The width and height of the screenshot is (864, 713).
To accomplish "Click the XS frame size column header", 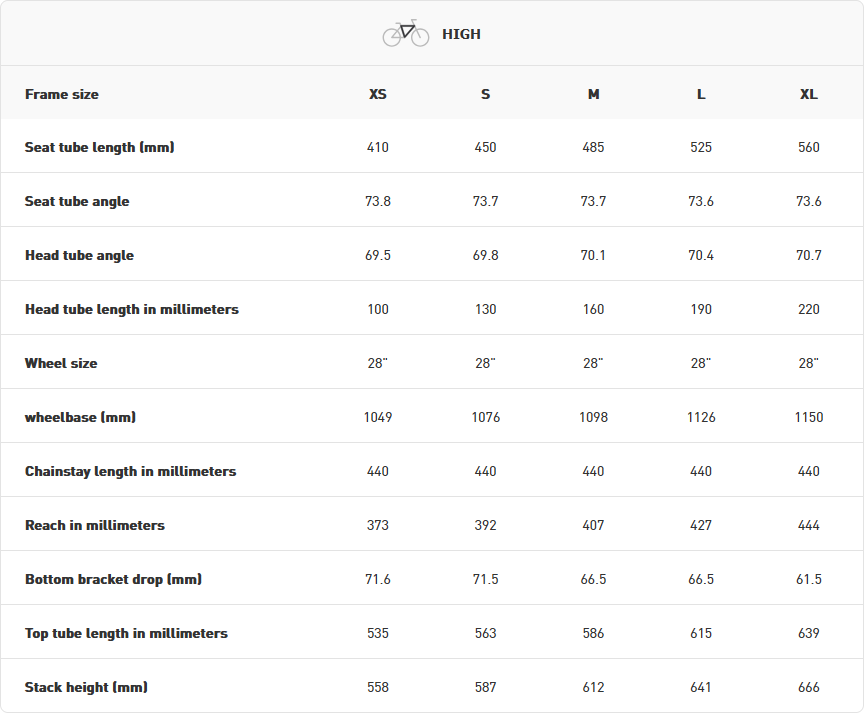I will coord(378,94).
